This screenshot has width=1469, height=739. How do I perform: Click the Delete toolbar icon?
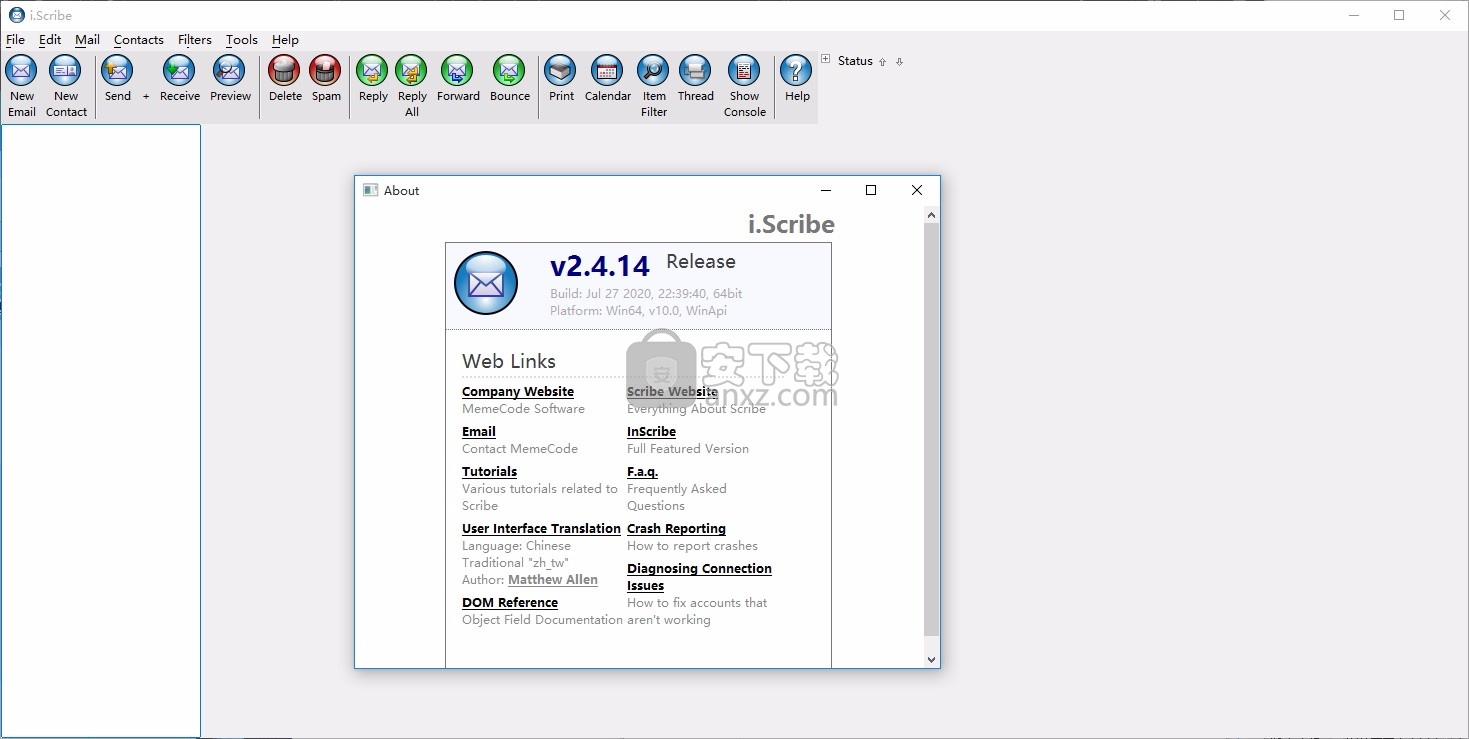coord(285,71)
